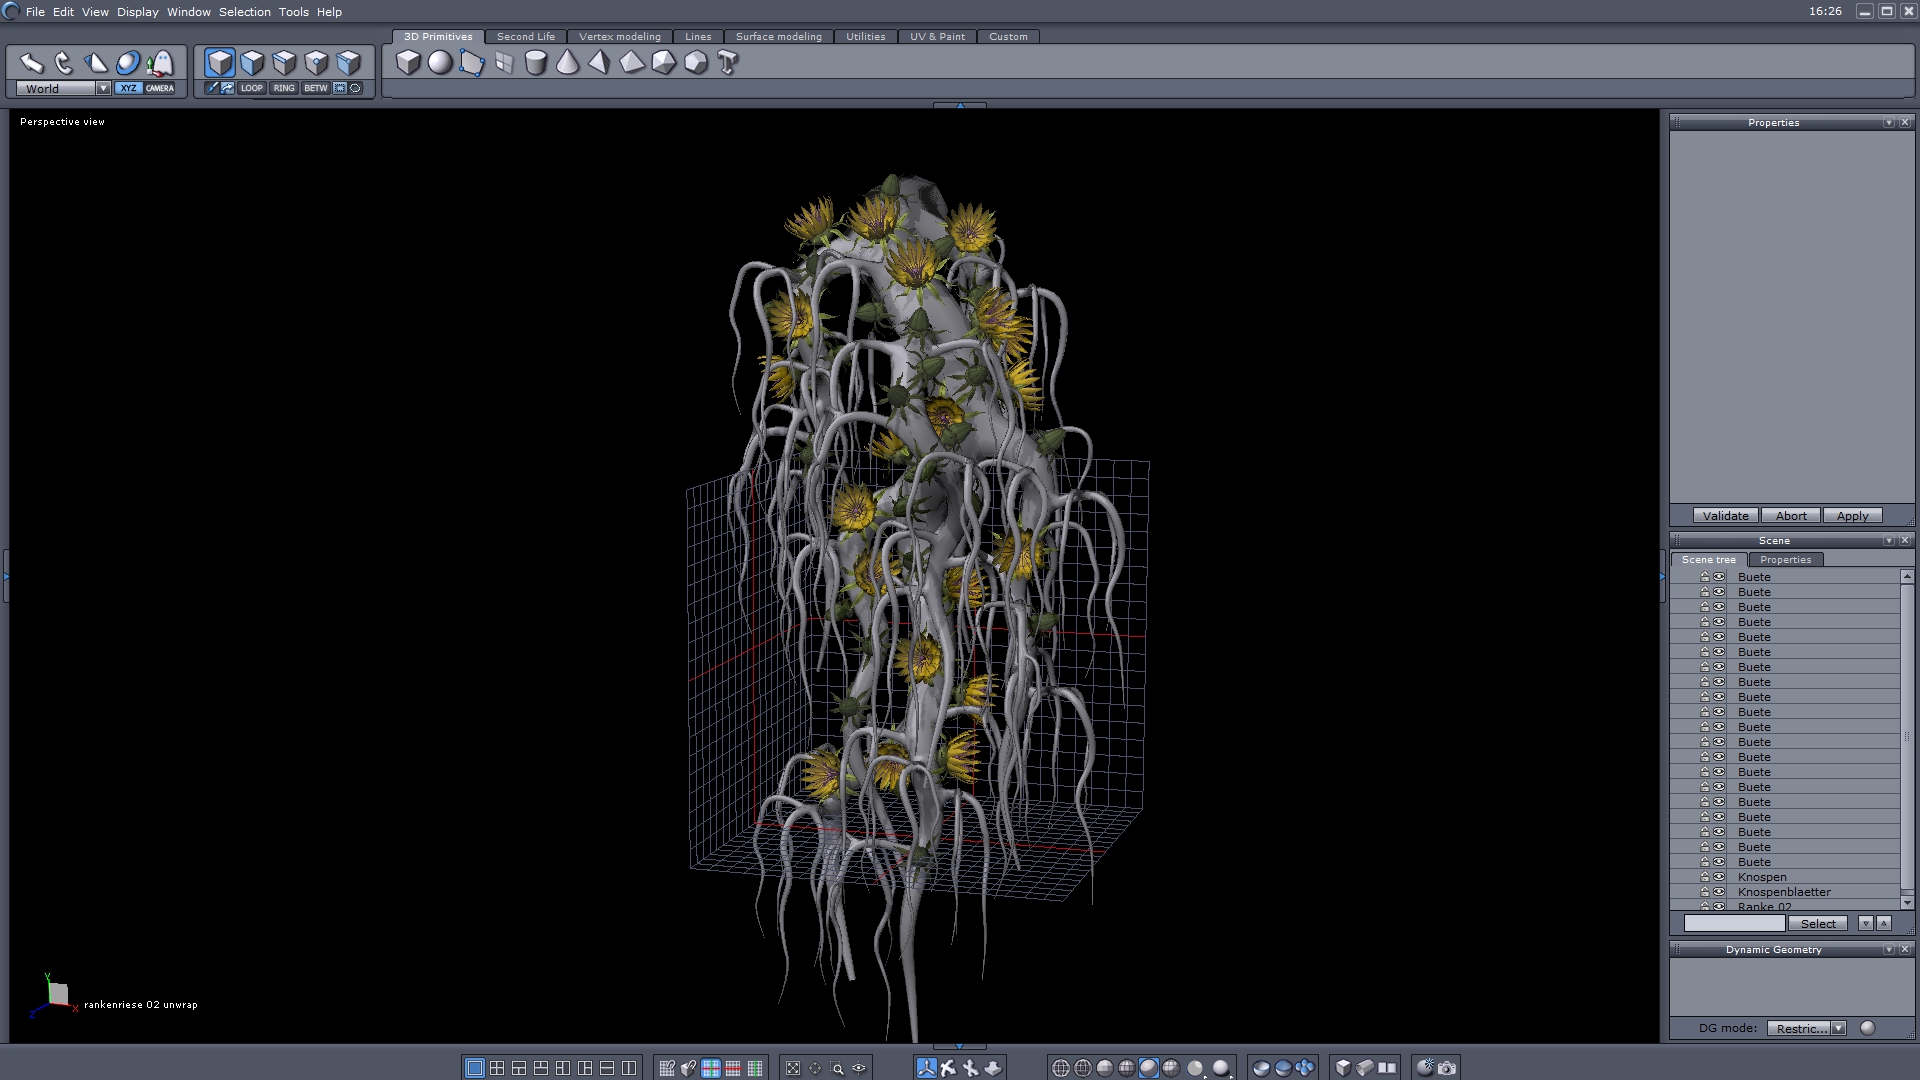Open the camera snapshot icon
This screenshot has height=1080, width=1920.
point(1447,1068)
